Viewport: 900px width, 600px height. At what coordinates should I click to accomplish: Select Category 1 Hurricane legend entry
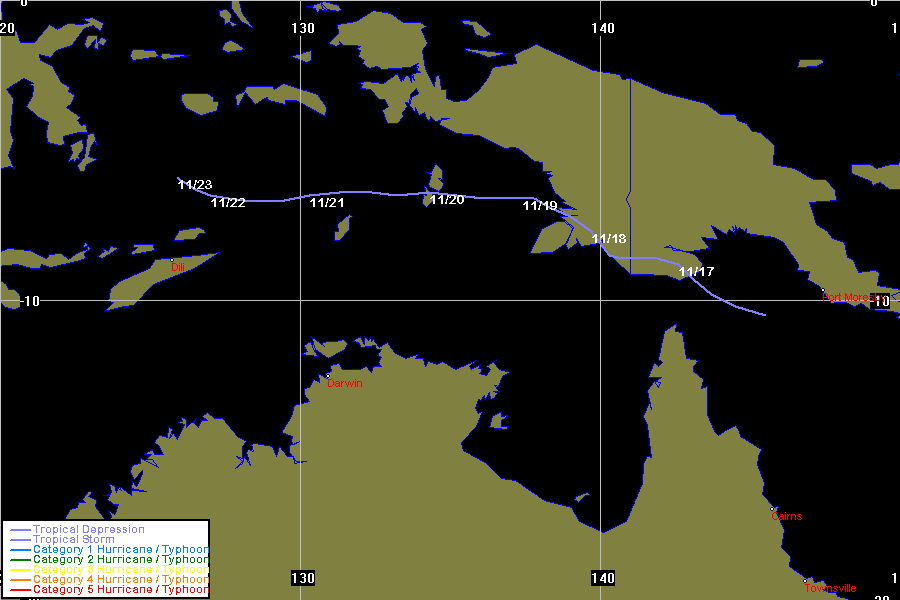click(120, 550)
